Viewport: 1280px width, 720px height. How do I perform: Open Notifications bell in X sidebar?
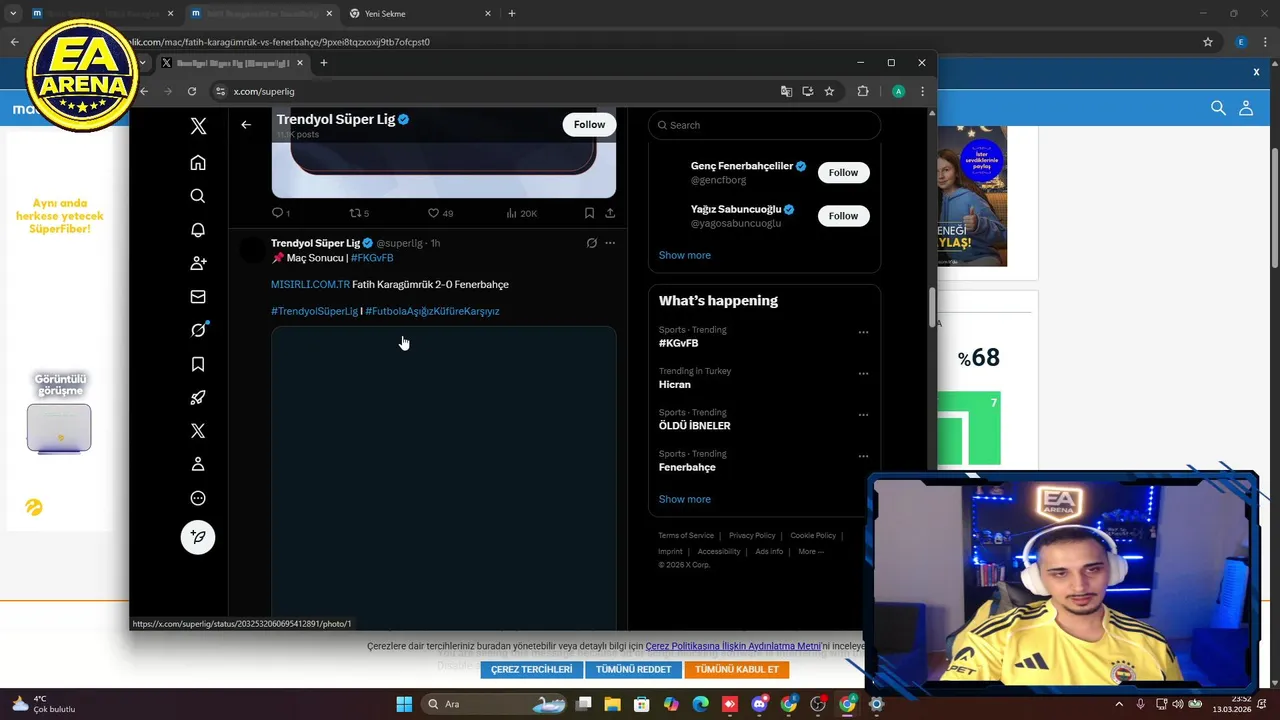point(198,230)
